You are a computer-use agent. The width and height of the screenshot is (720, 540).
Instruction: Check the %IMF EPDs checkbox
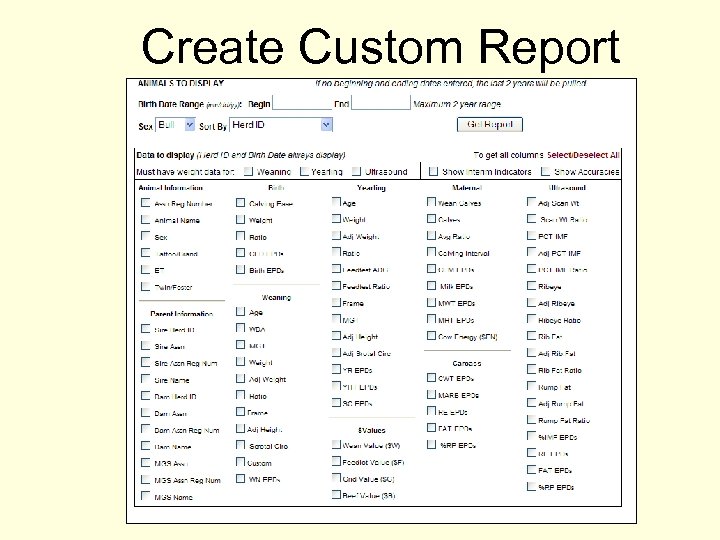coord(531,436)
